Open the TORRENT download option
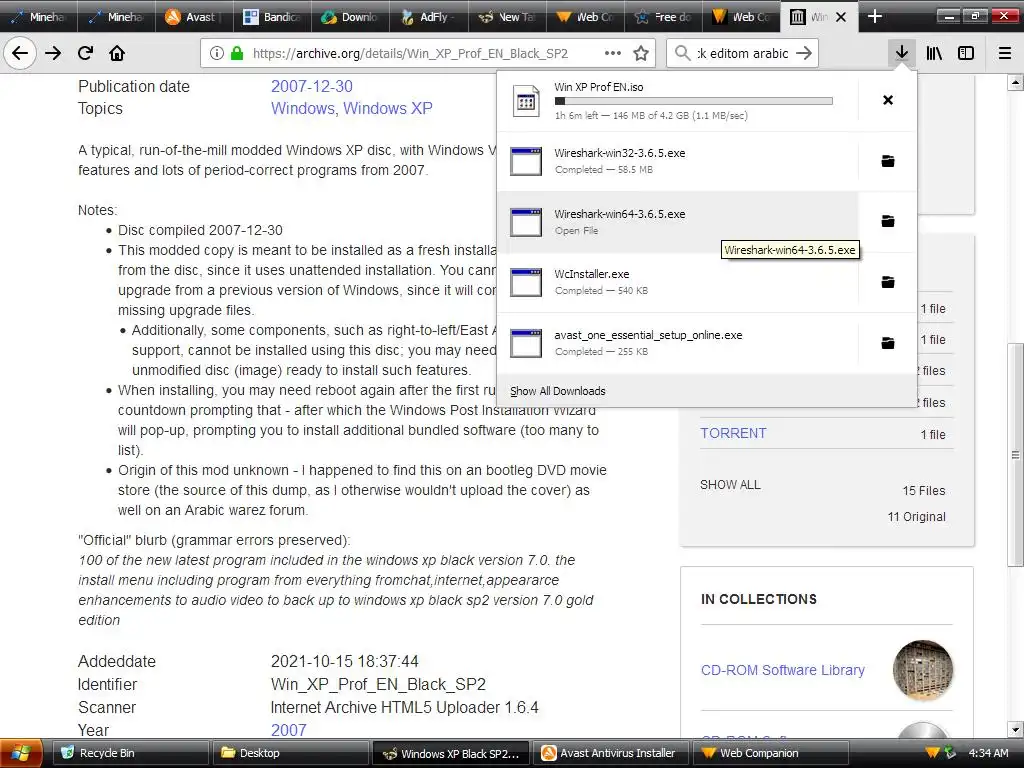The width and height of the screenshot is (1024, 768). tap(733, 433)
